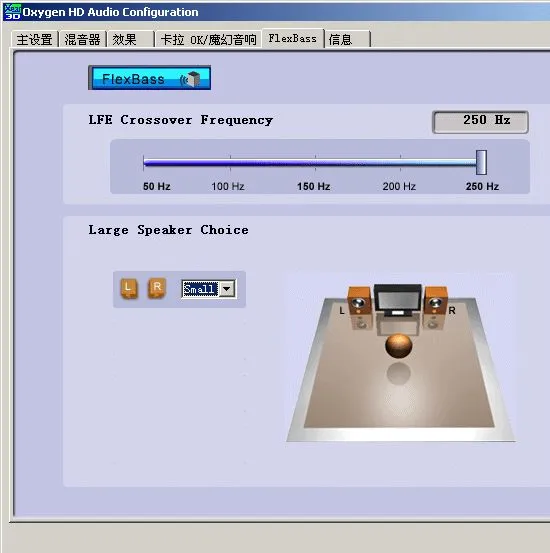The height and width of the screenshot is (553, 550).
Task: Set crossover slider at 150 Hz mark
Action: [315, 162]
